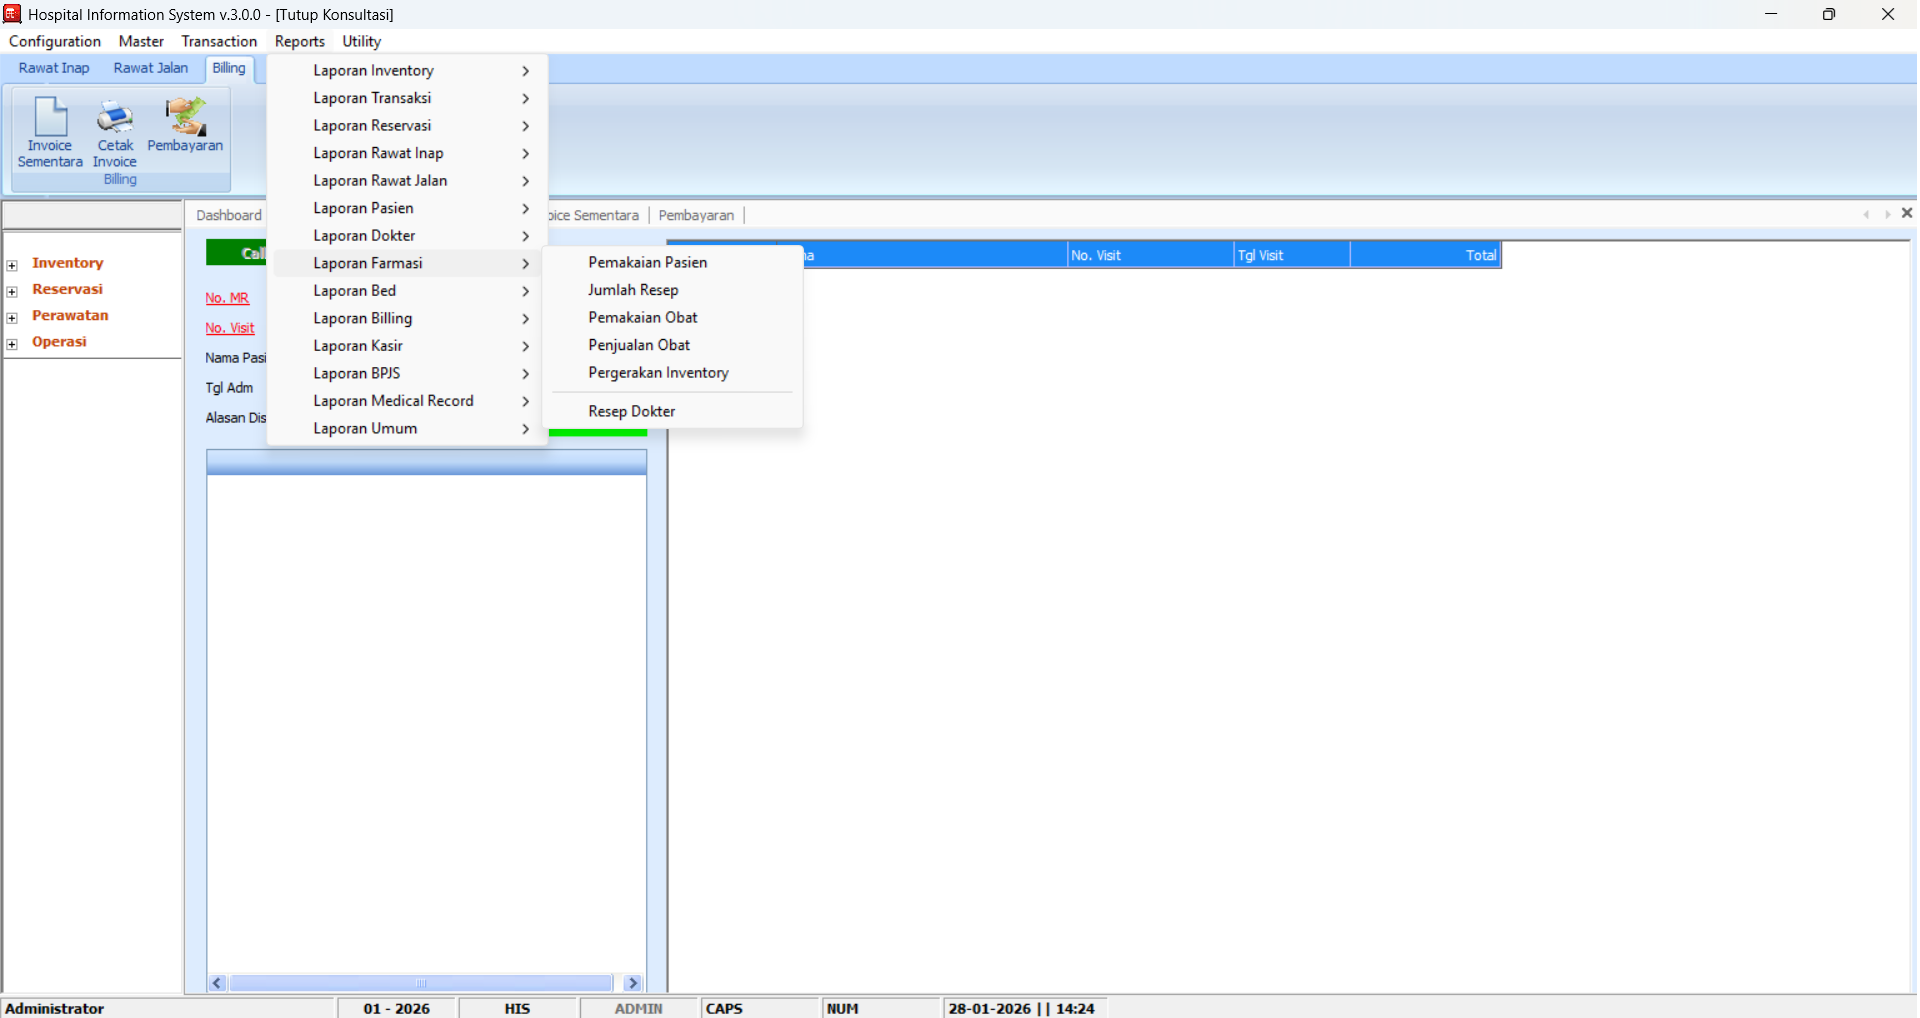Choose Pemakaian Pasien from submenu
This screenshot has width=1920, height=1018.
coord(647,262)
